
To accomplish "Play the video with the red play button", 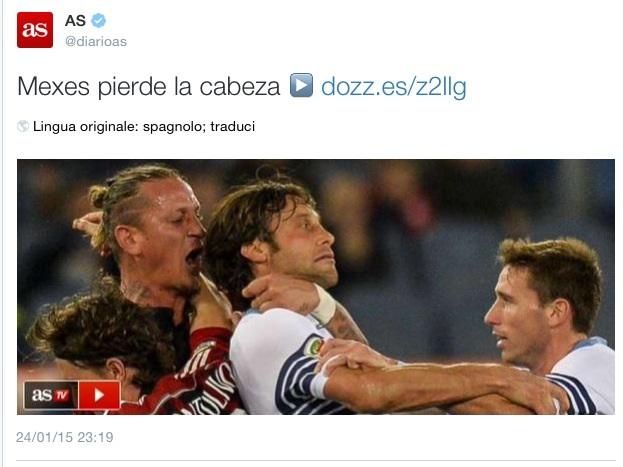I will click(x=99, y=395).
